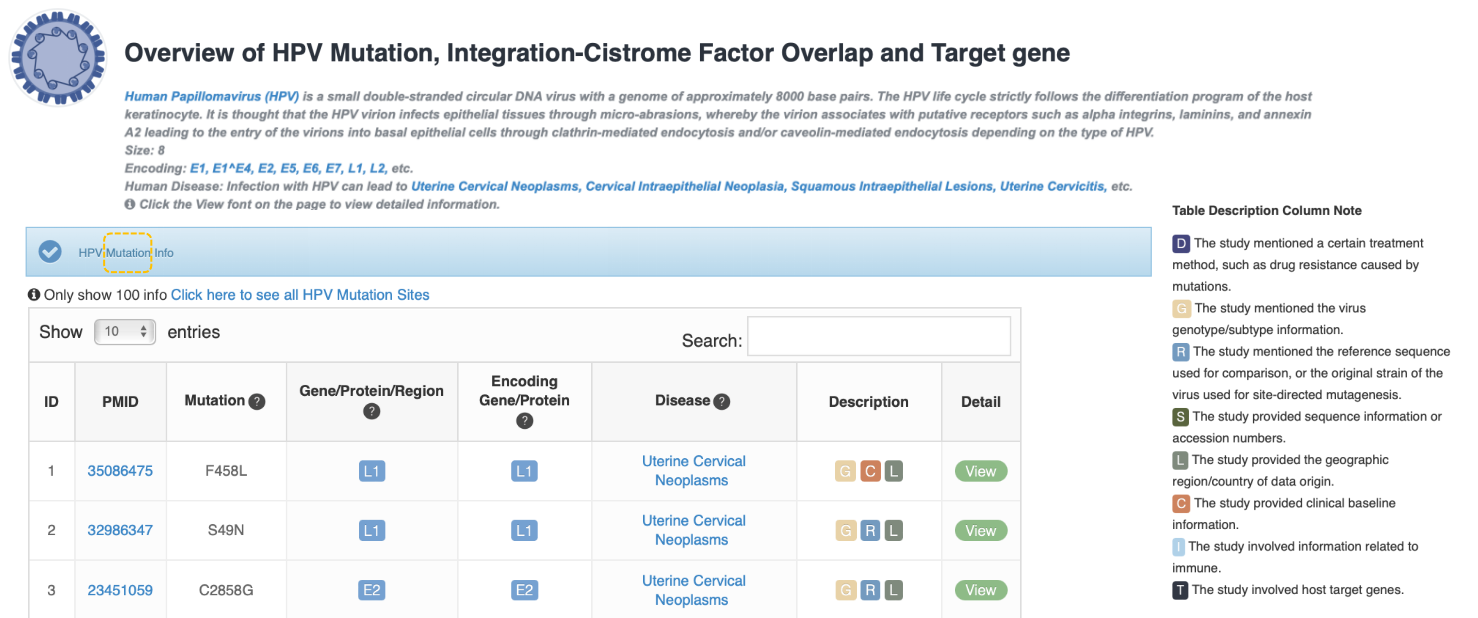Image resolution: width=1478 pixels, height=618 pixels.
Task: Click the HPV virus logo icon
Action: coord(57,56)
